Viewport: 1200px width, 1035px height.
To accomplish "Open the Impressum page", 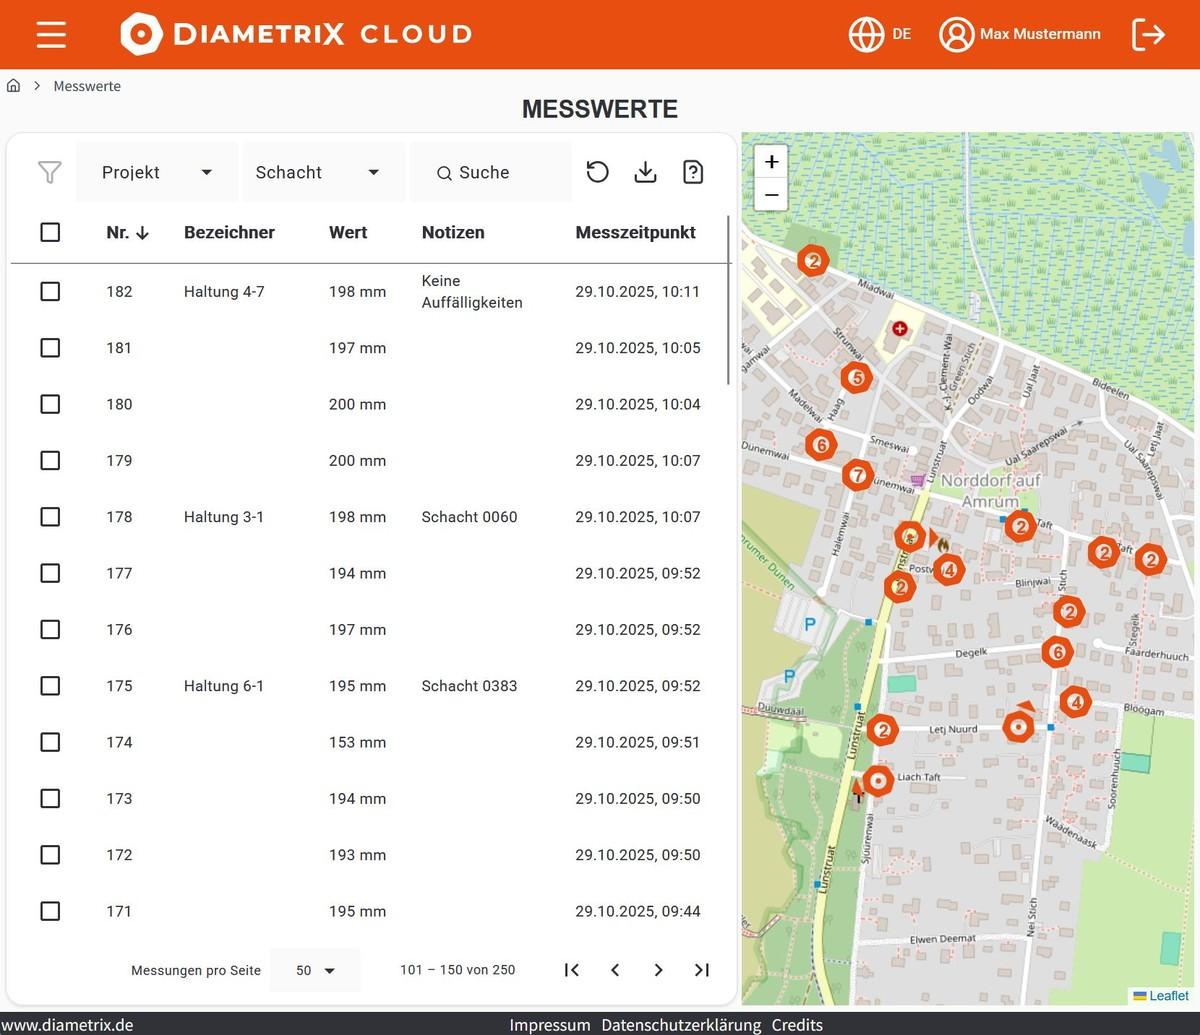I will 549,1025.
